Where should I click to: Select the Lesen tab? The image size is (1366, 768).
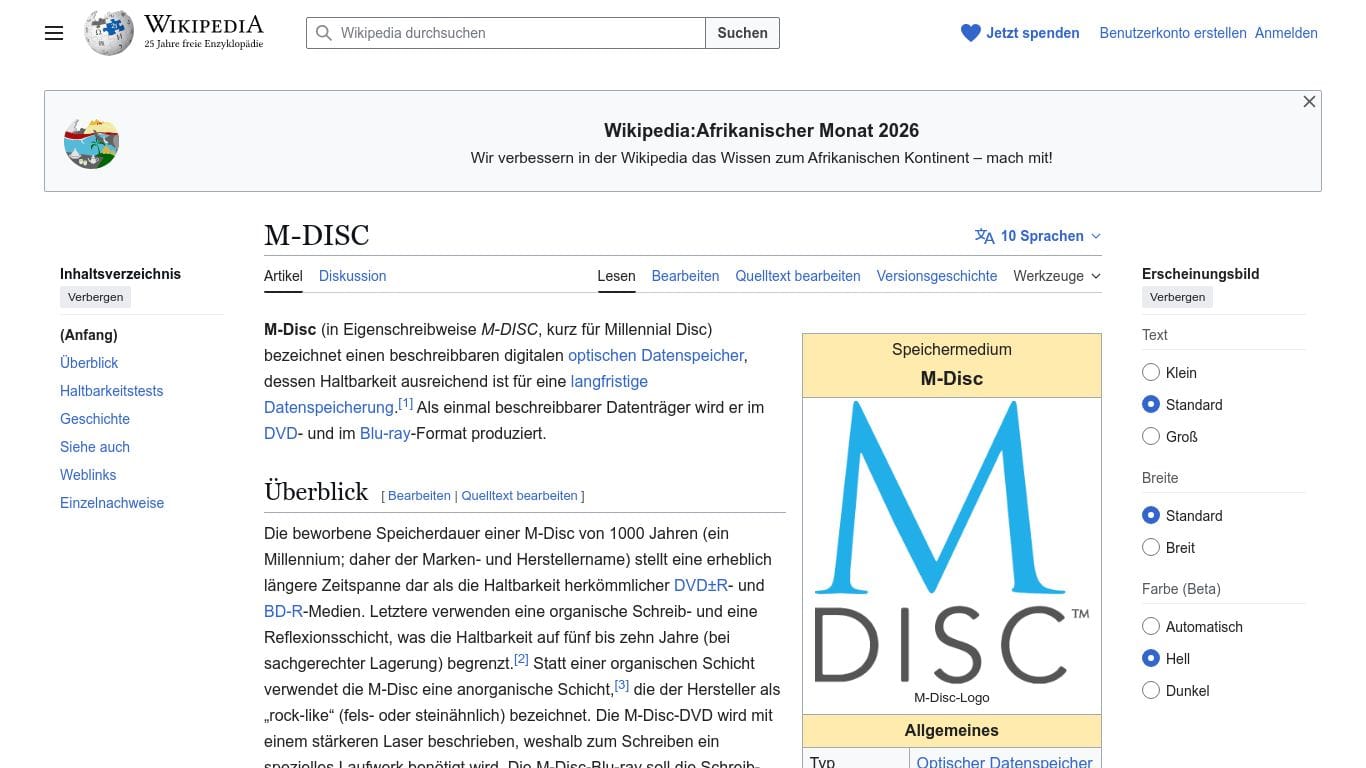click(616, 276)
